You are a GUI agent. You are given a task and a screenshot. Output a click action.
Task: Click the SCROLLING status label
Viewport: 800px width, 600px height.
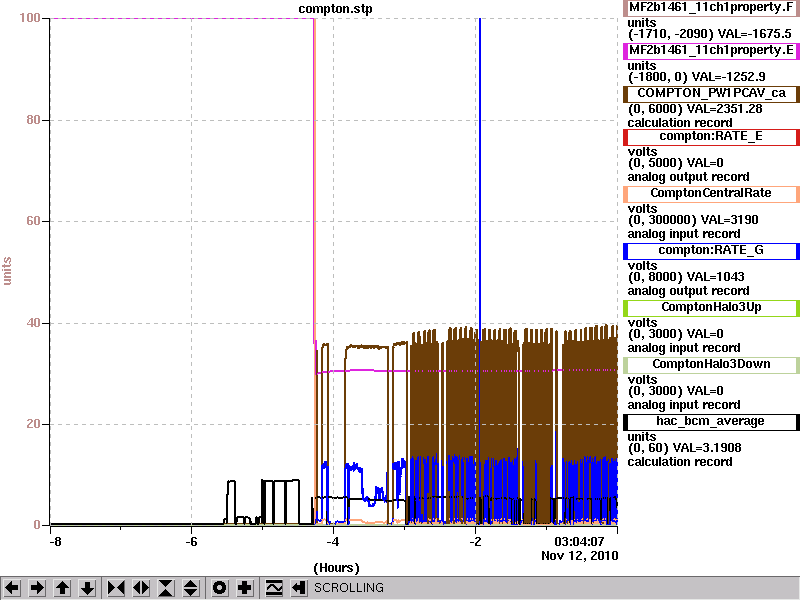click(348, 588)
